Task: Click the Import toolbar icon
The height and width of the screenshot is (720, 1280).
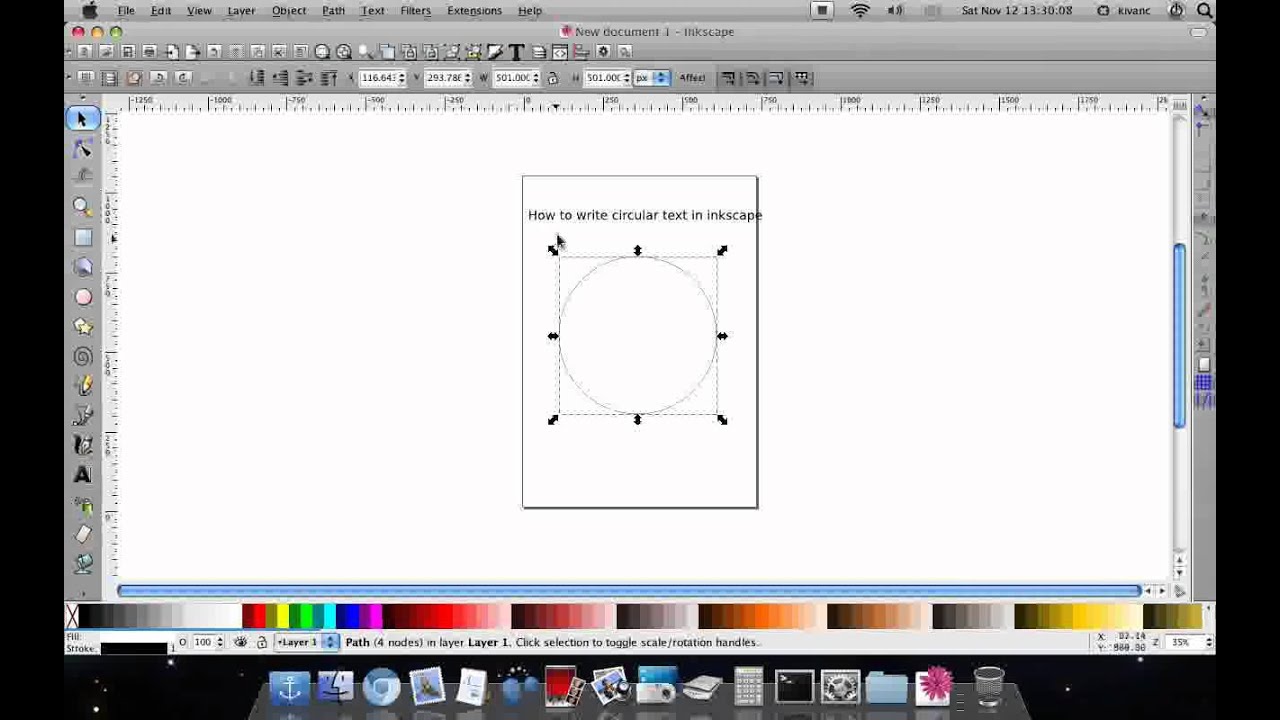Action: [x=172, y=52]
